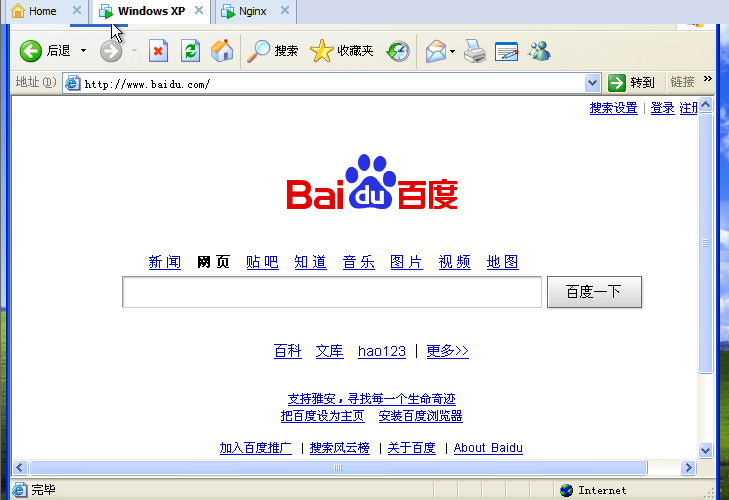This screenshot has height=500, width=729.
Task: Click the Go (转到) button
Action: pyautogui.click(x=631, y=83)
